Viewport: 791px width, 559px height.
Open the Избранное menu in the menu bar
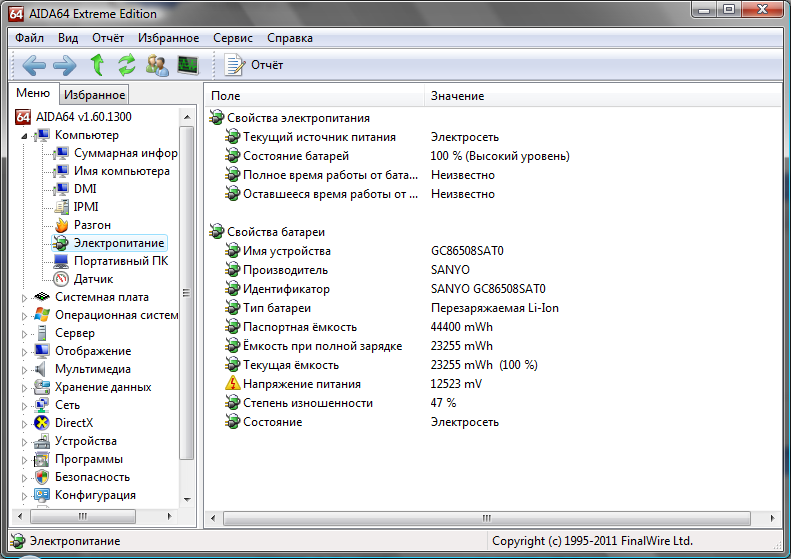168,38
